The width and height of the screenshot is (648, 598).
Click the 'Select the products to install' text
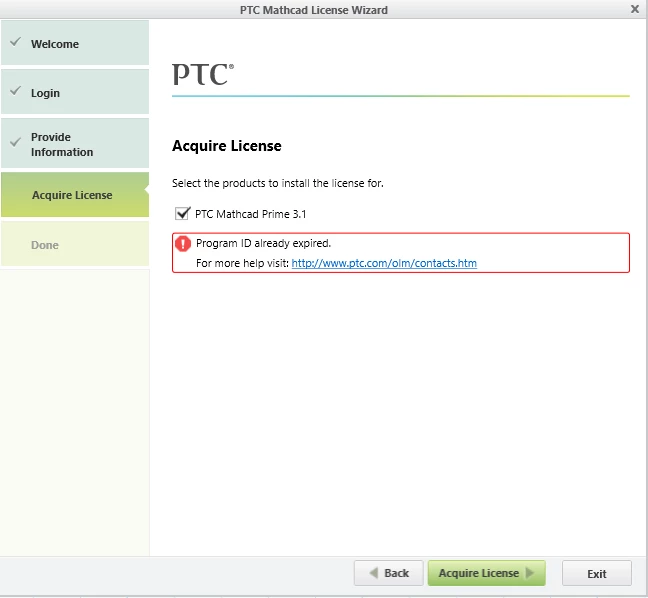point(278,183)
